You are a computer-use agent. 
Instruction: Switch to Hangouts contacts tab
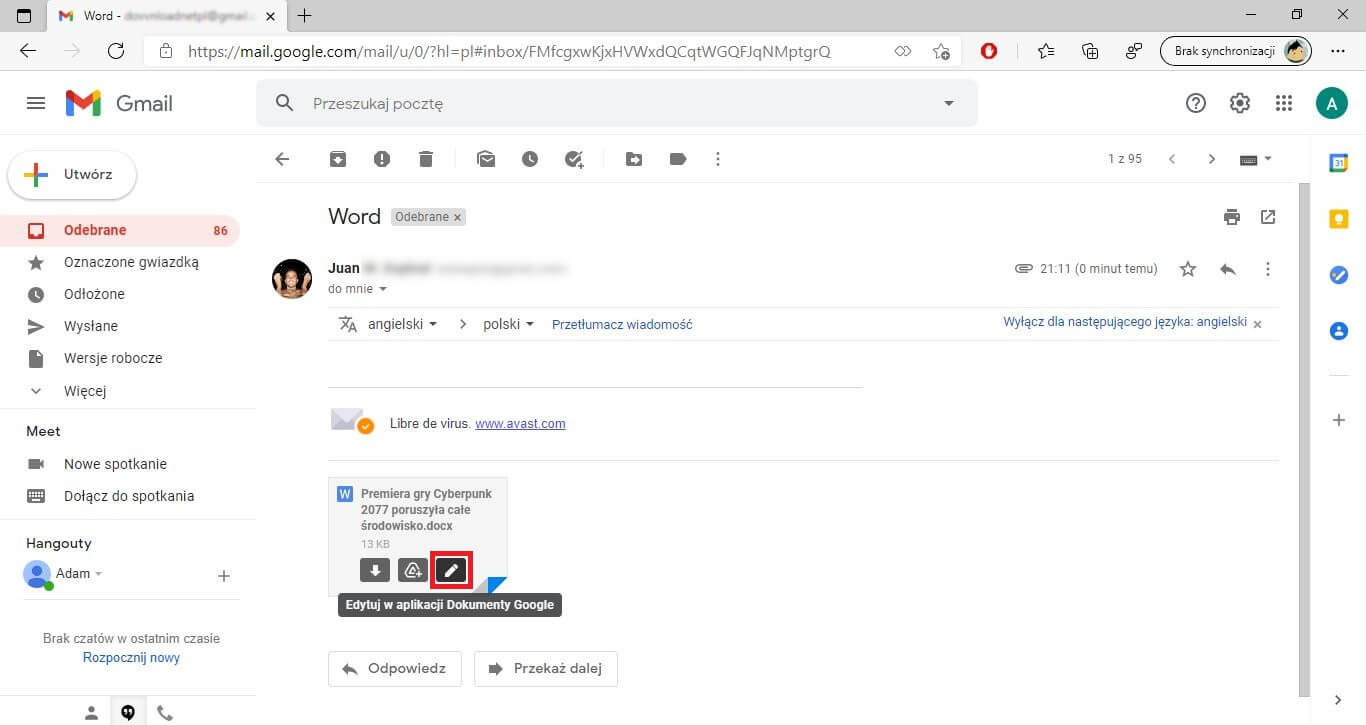(x=91, y=713)
